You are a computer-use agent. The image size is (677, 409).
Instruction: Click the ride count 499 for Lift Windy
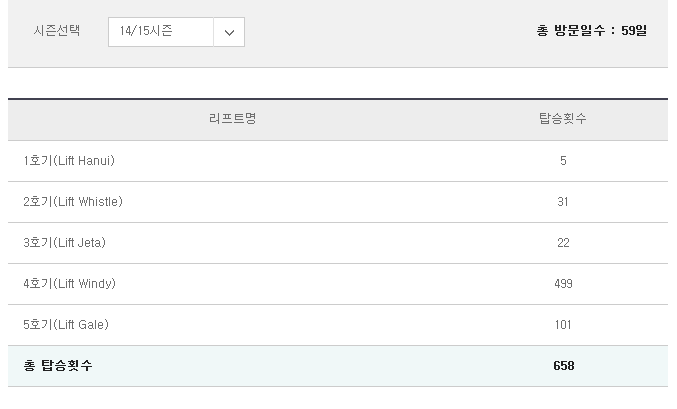563,284
